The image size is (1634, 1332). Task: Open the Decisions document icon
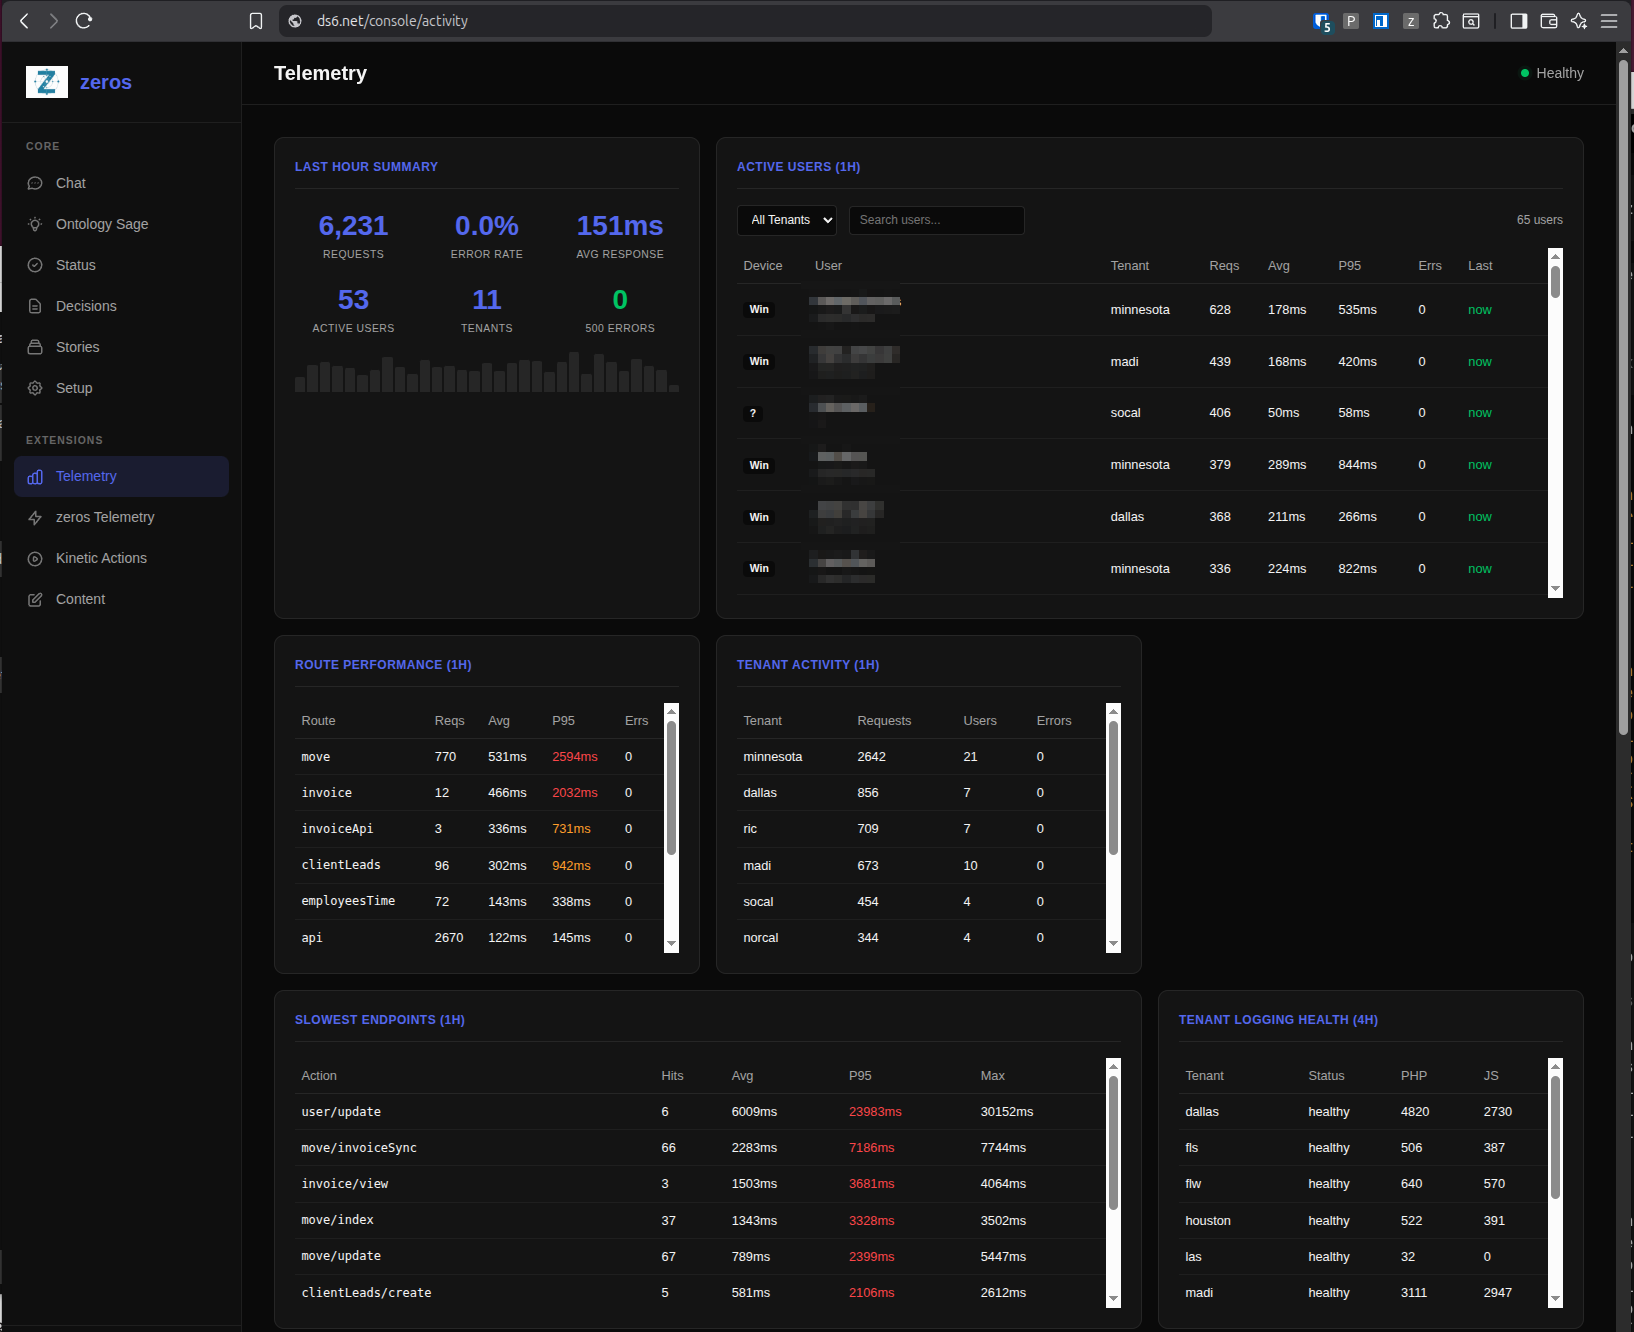pyautogui.click(x=35, y=306)
